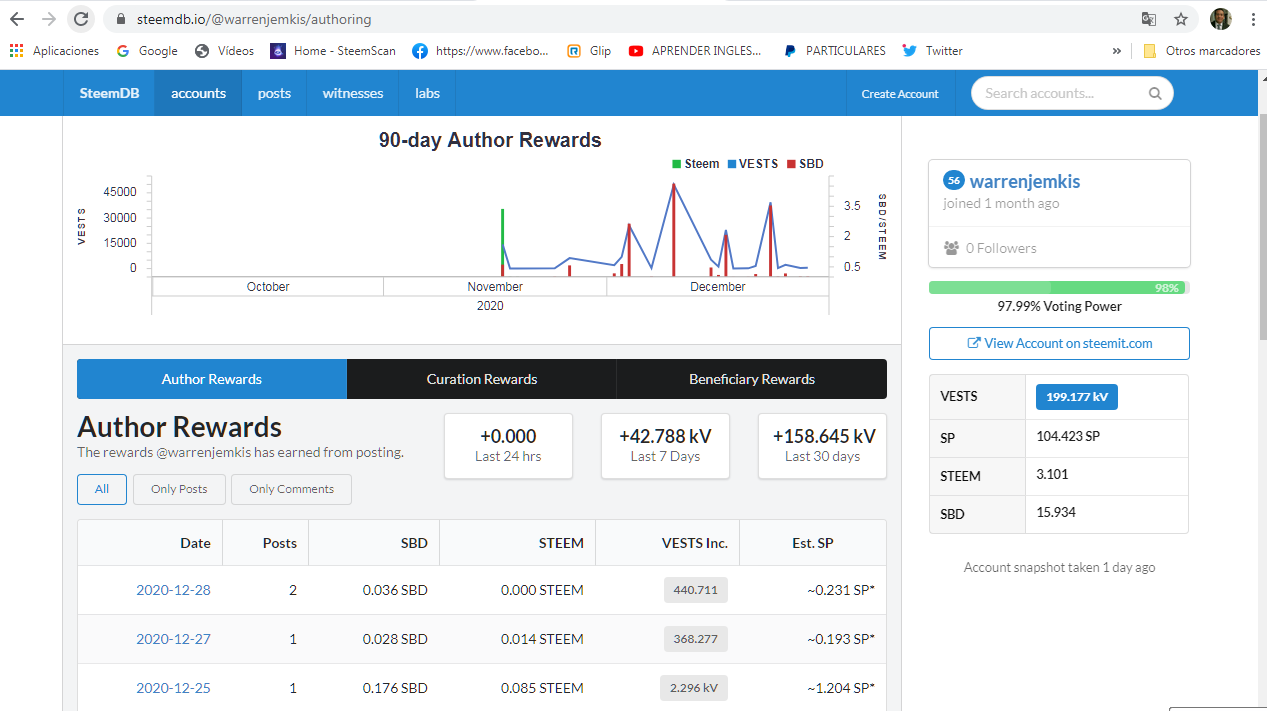Open the 2020-12-25 date link

pos(173,688)
